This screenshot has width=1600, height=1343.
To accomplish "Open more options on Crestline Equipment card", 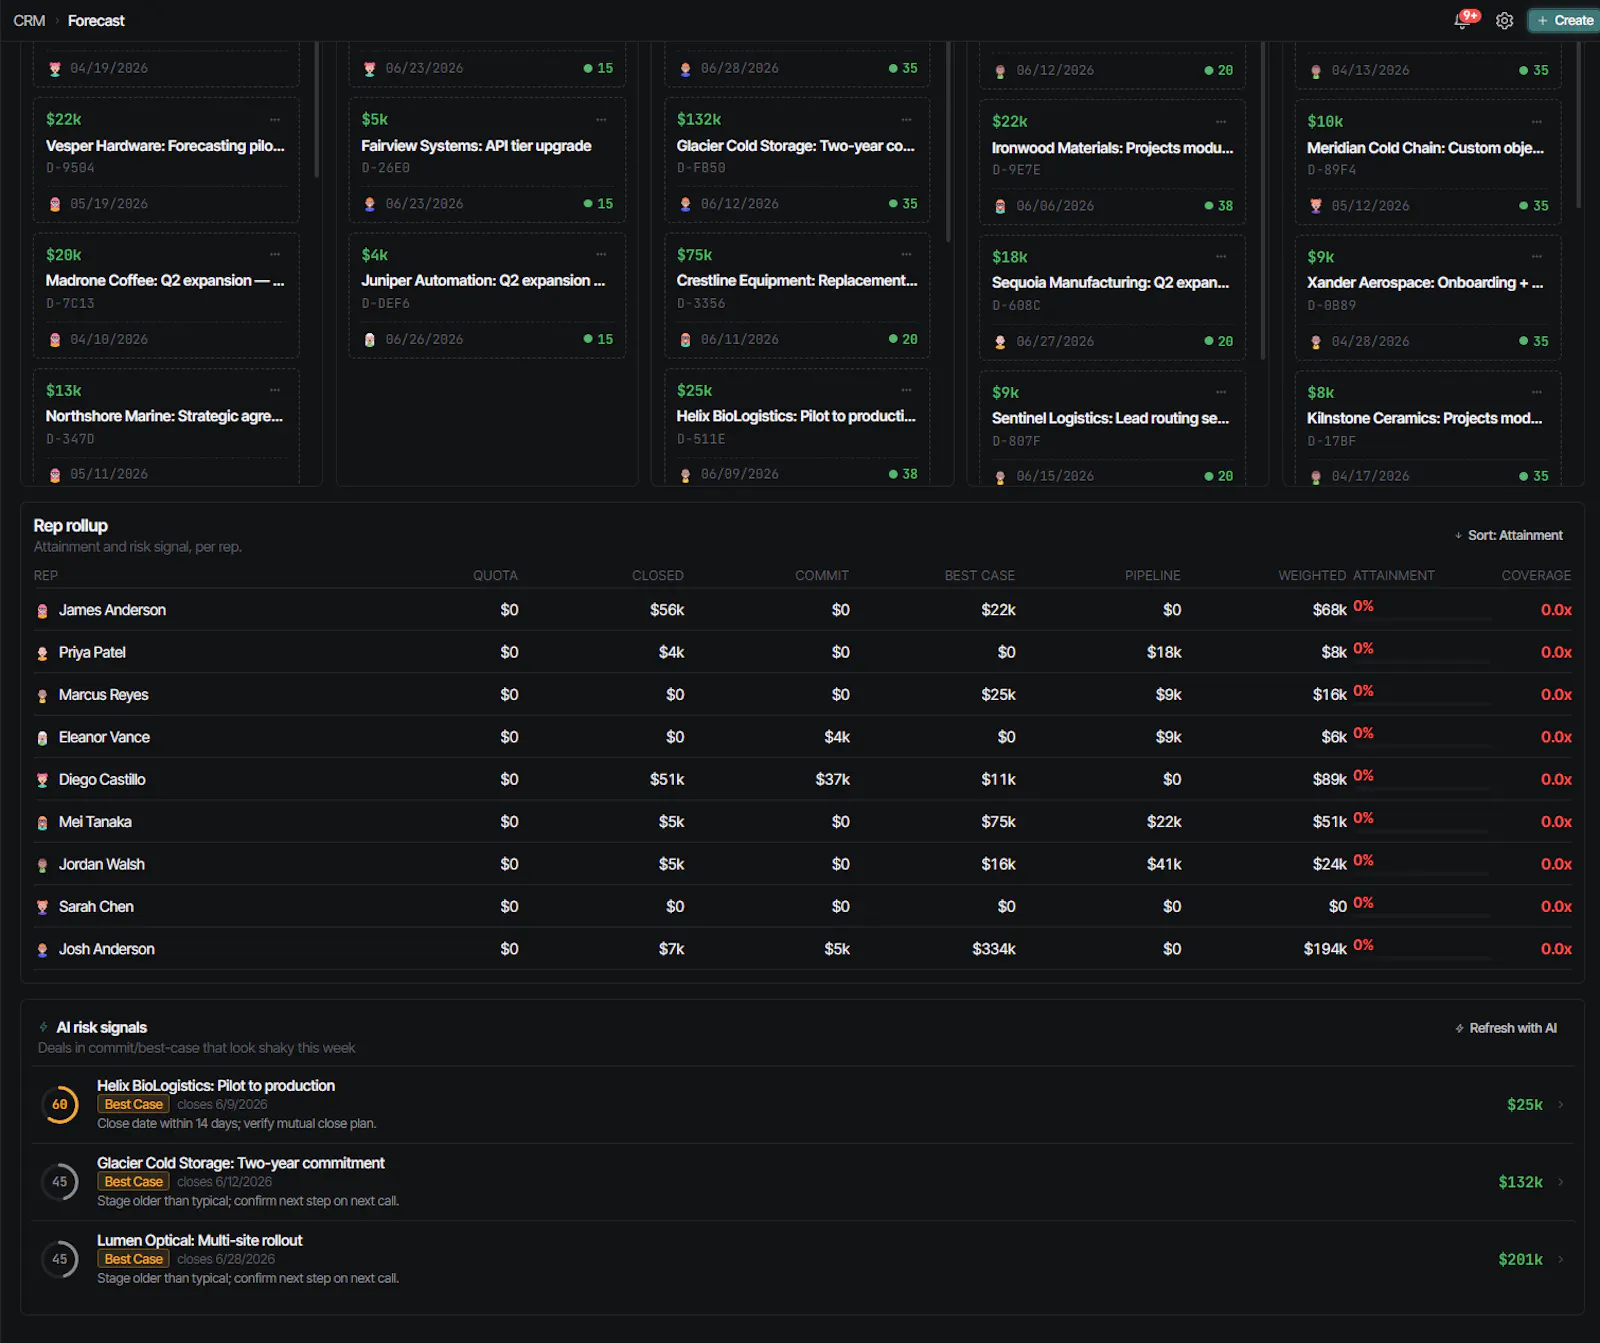I will 906,255.
